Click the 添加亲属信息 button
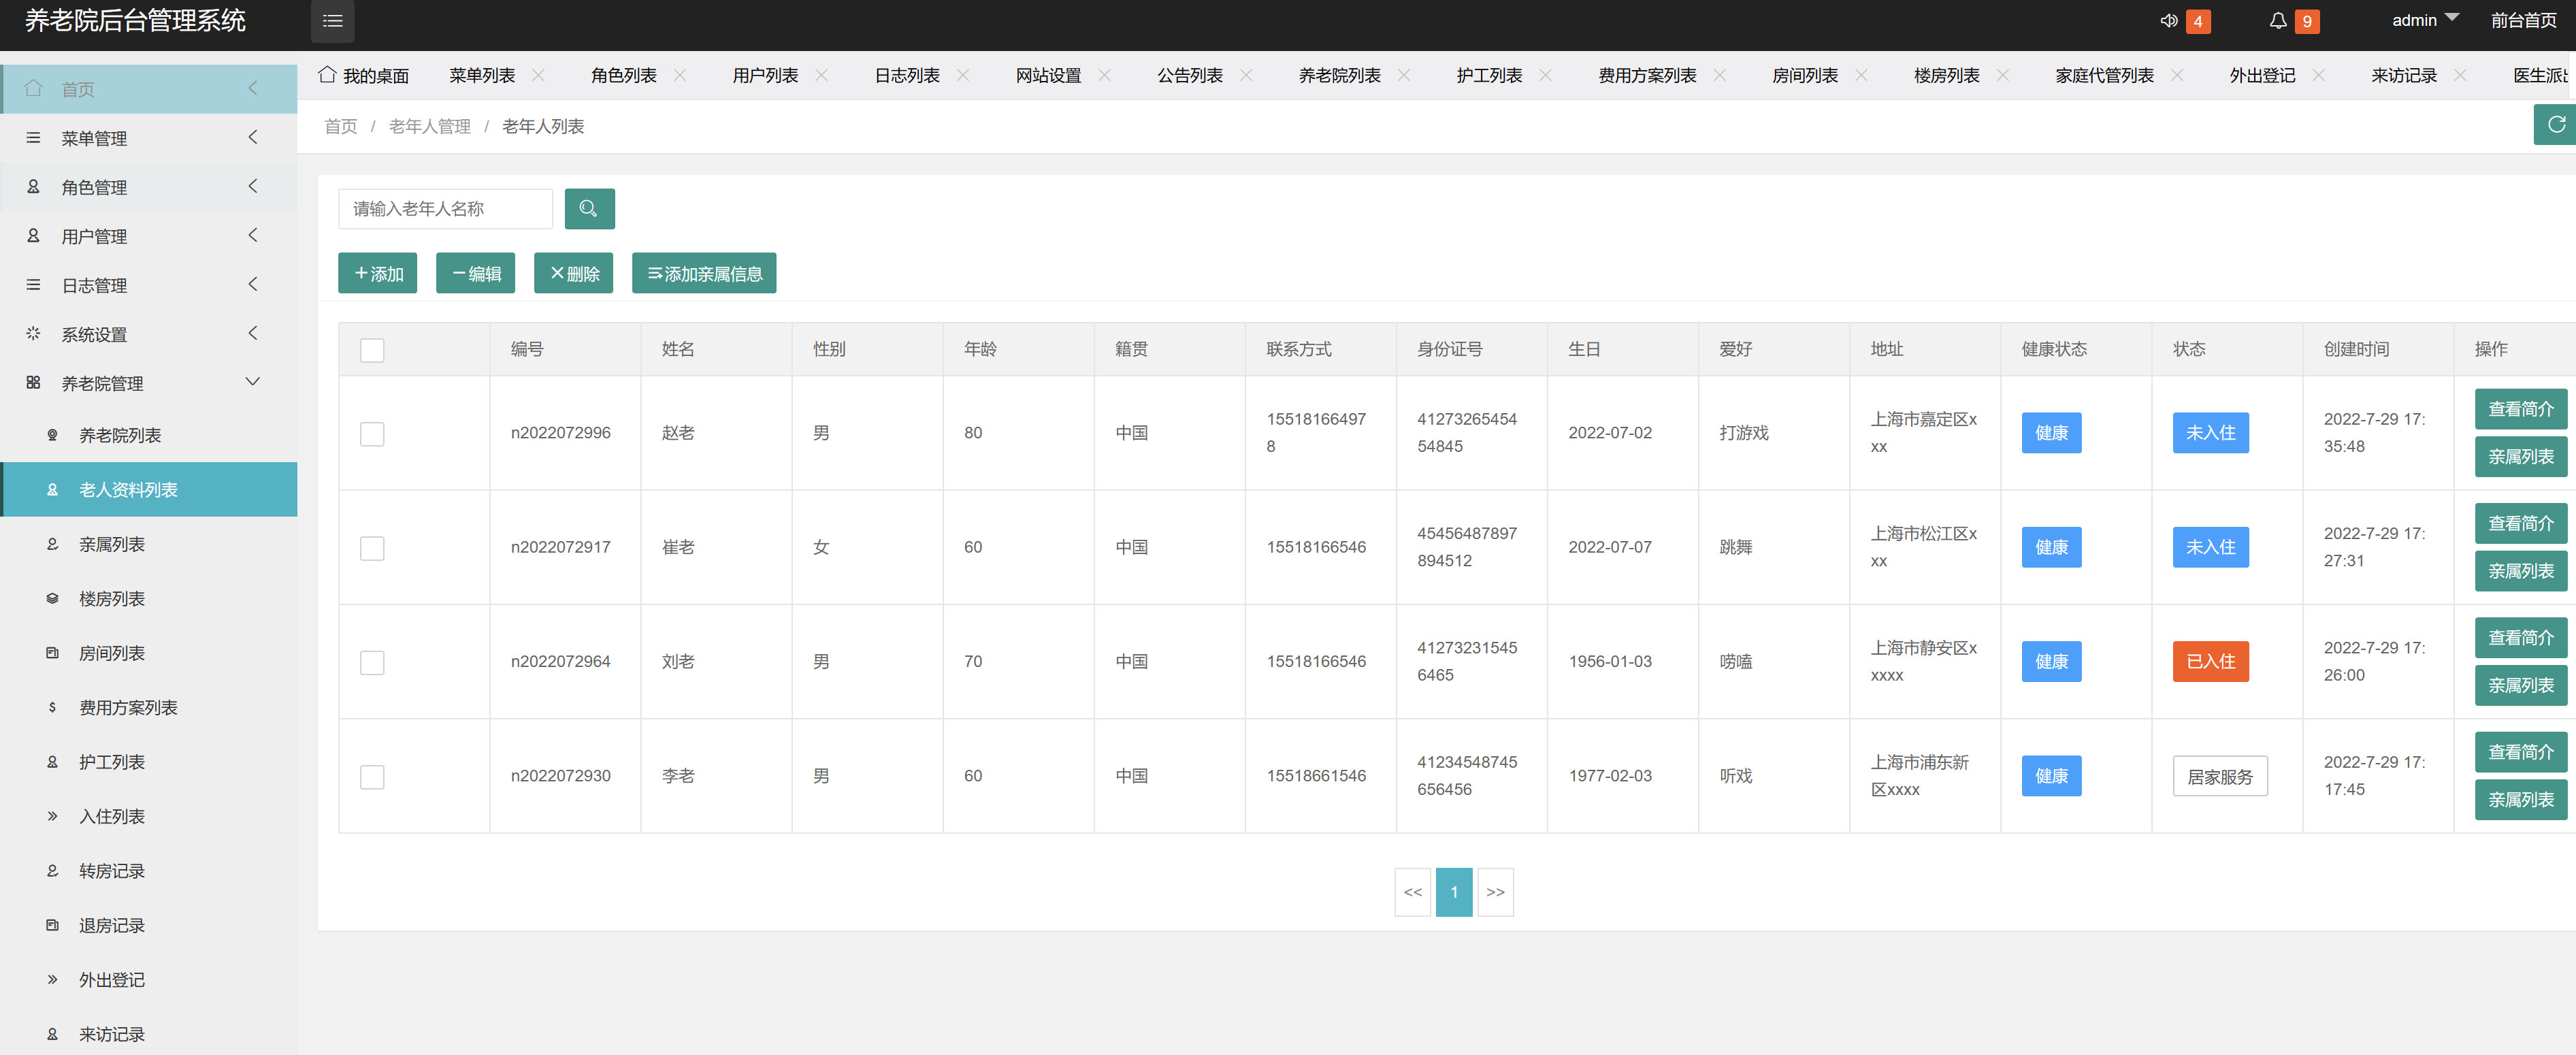This screenshot has height=1055, width=2576. coord(704,272)
